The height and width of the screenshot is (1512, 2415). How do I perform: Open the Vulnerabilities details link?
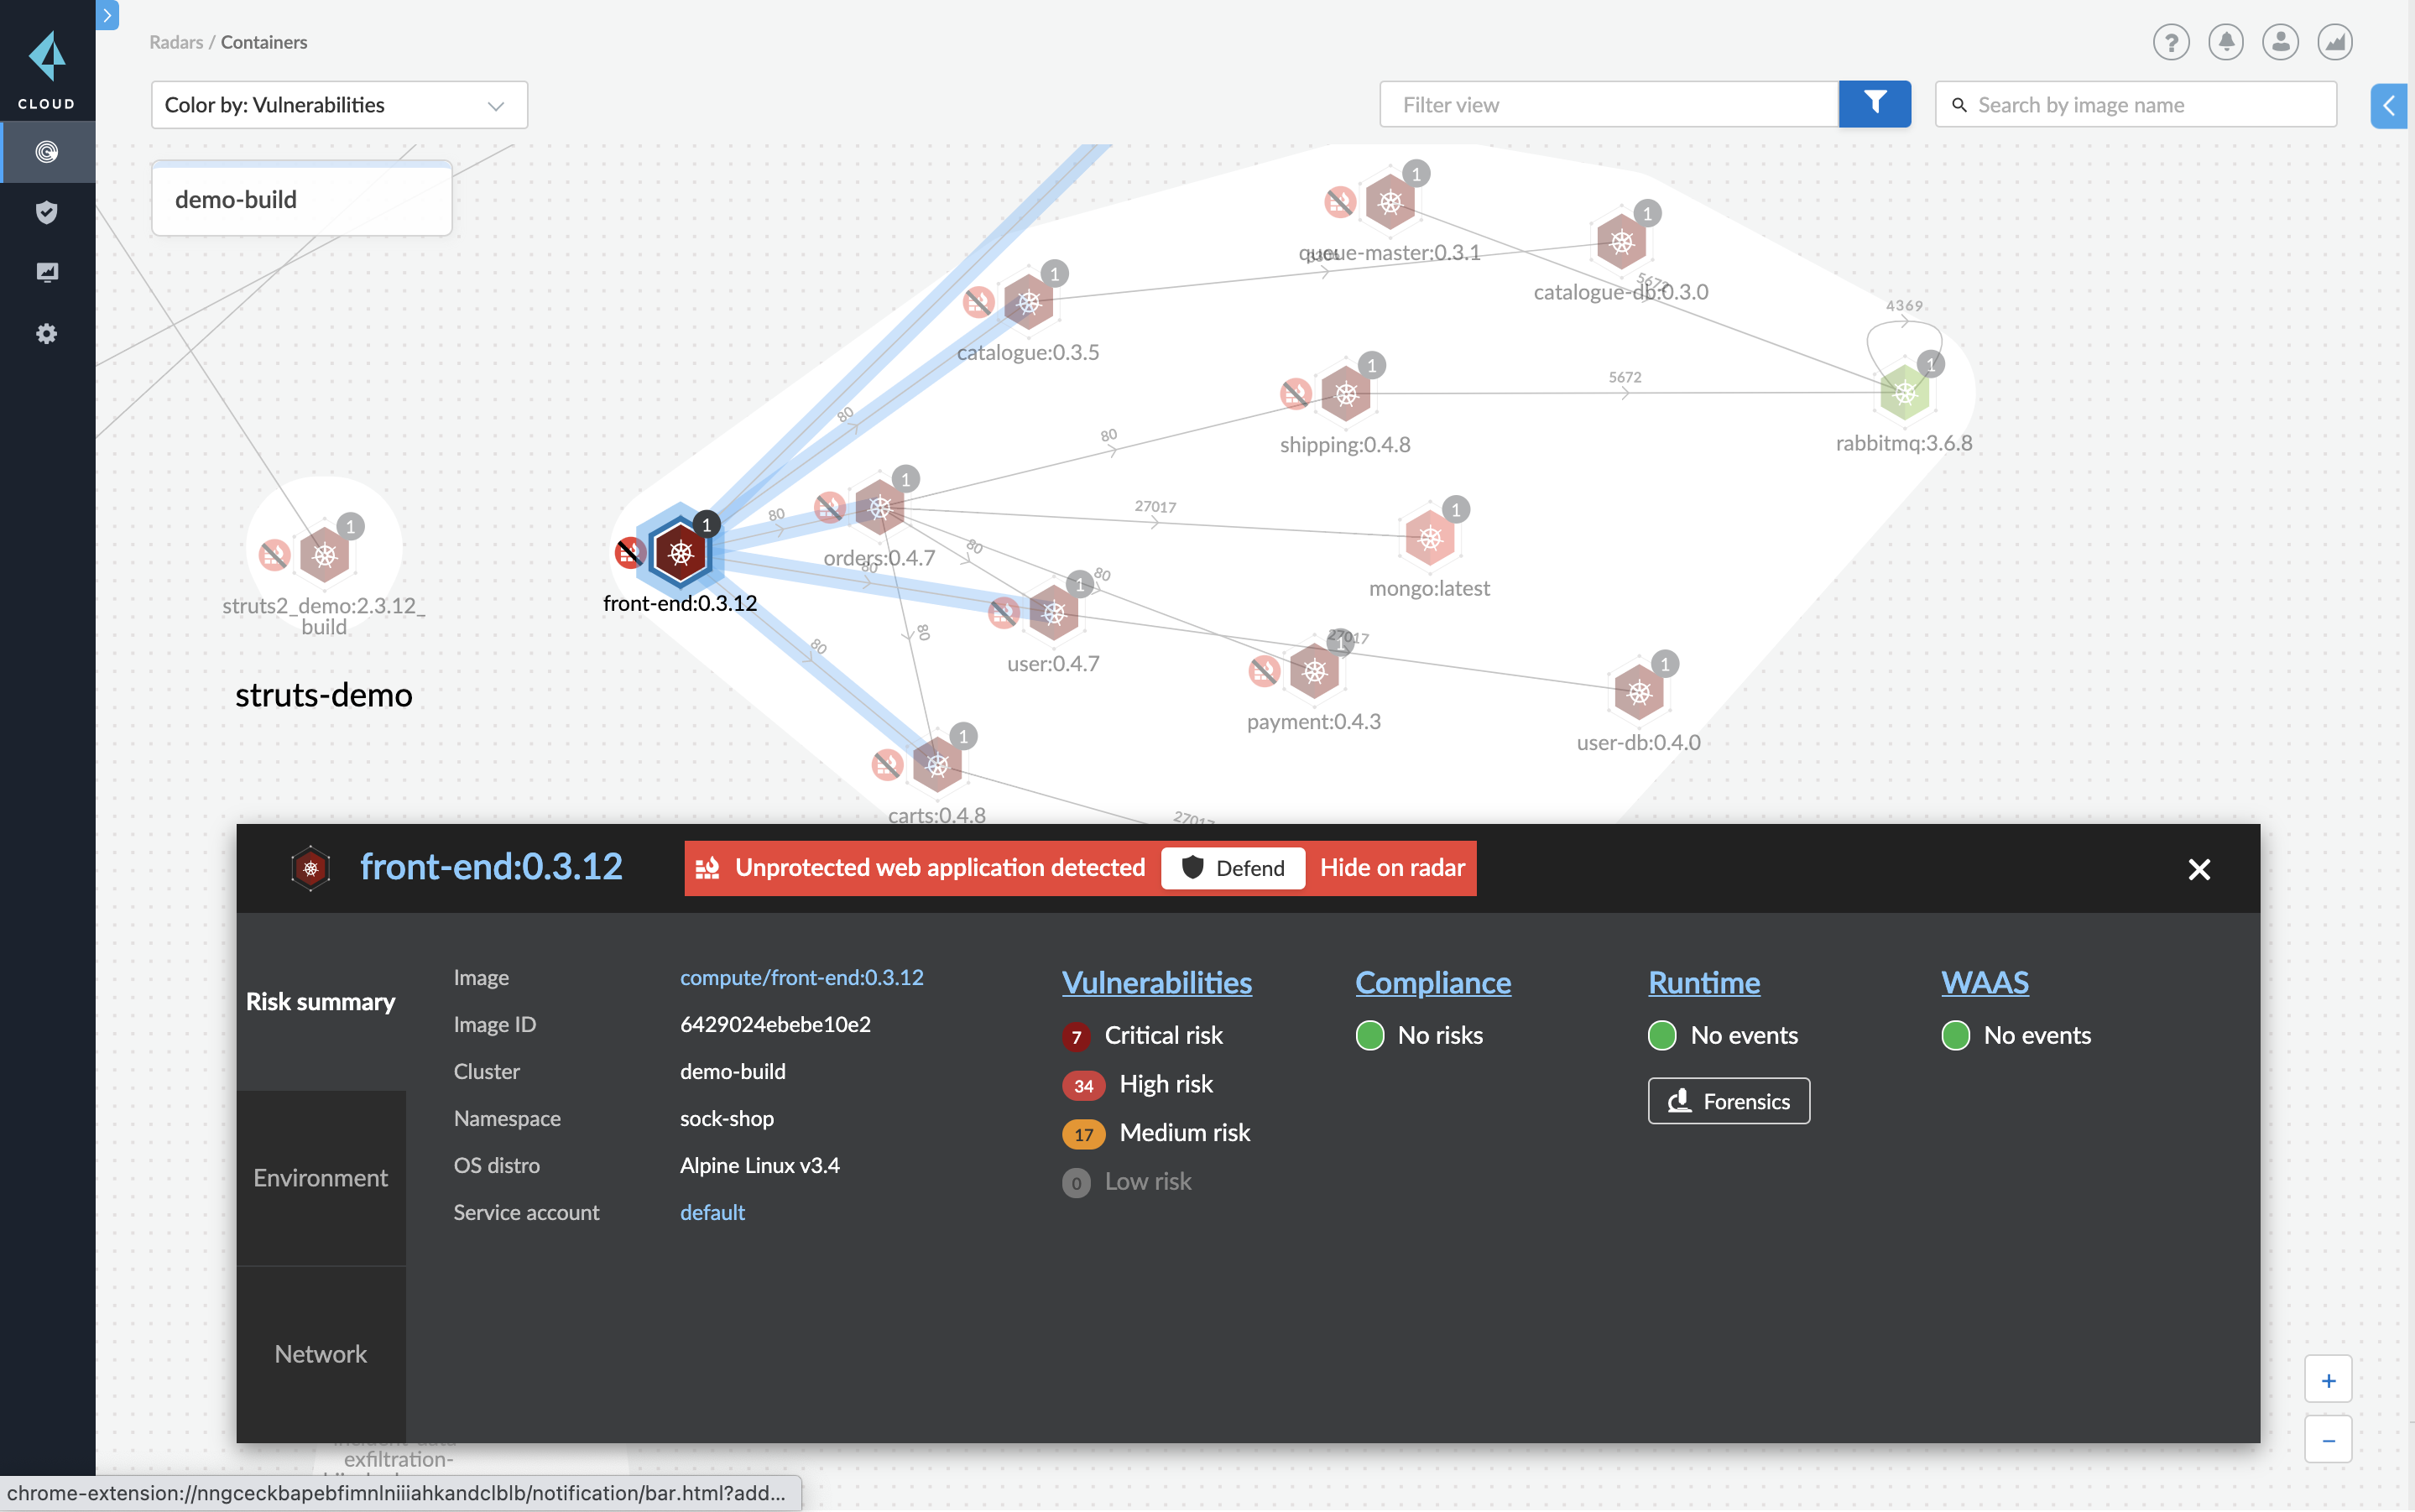pos(1156,983)
